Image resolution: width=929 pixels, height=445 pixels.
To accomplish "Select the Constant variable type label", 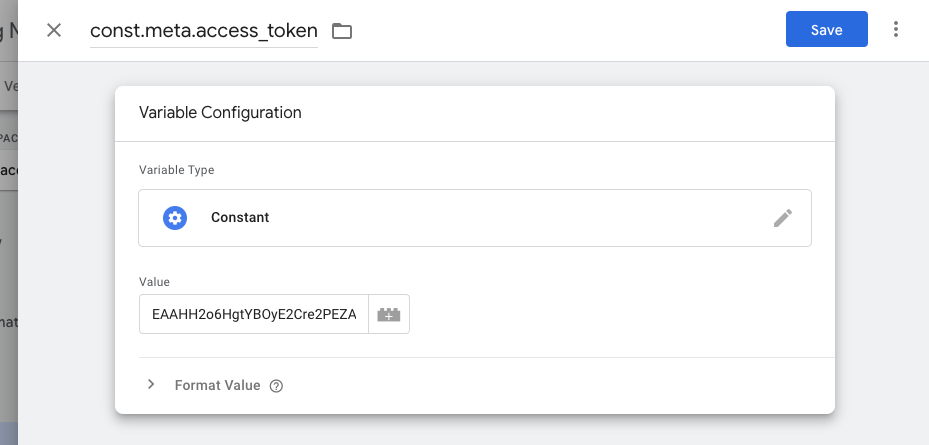I will tap(240, 218).
